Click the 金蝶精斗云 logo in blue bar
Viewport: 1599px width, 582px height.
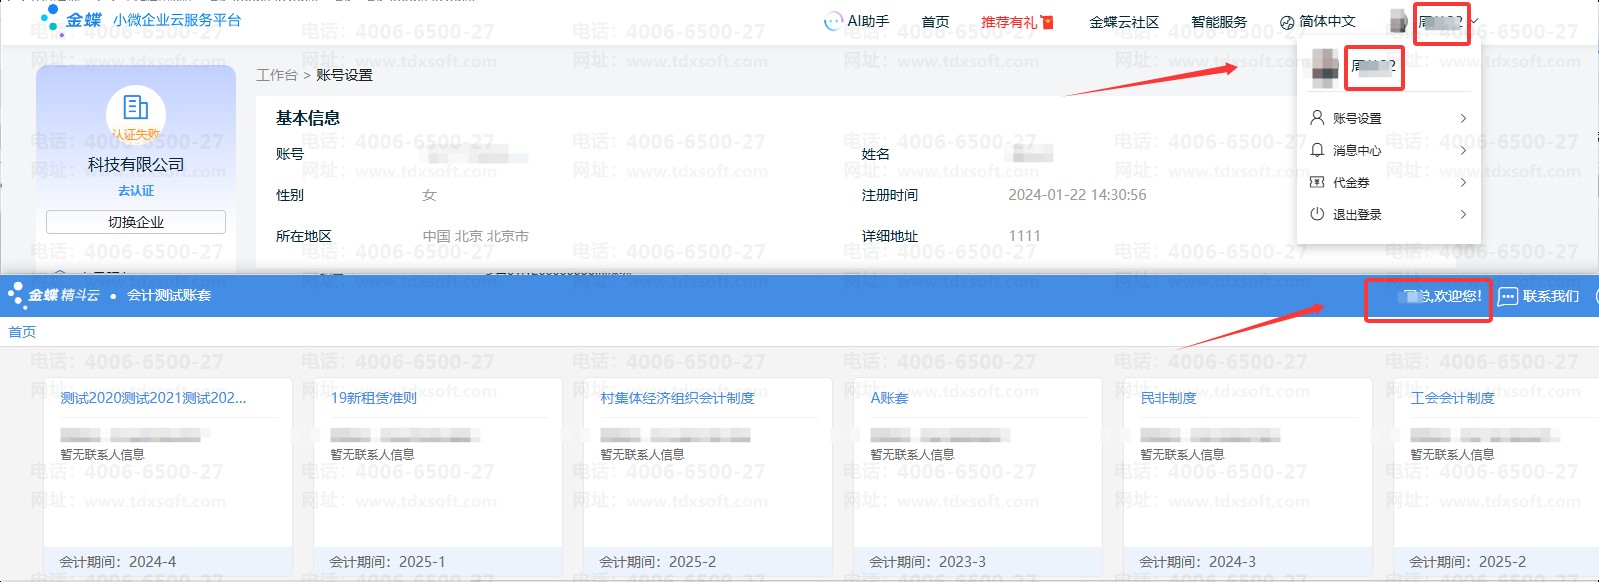[x=55, y=295]
